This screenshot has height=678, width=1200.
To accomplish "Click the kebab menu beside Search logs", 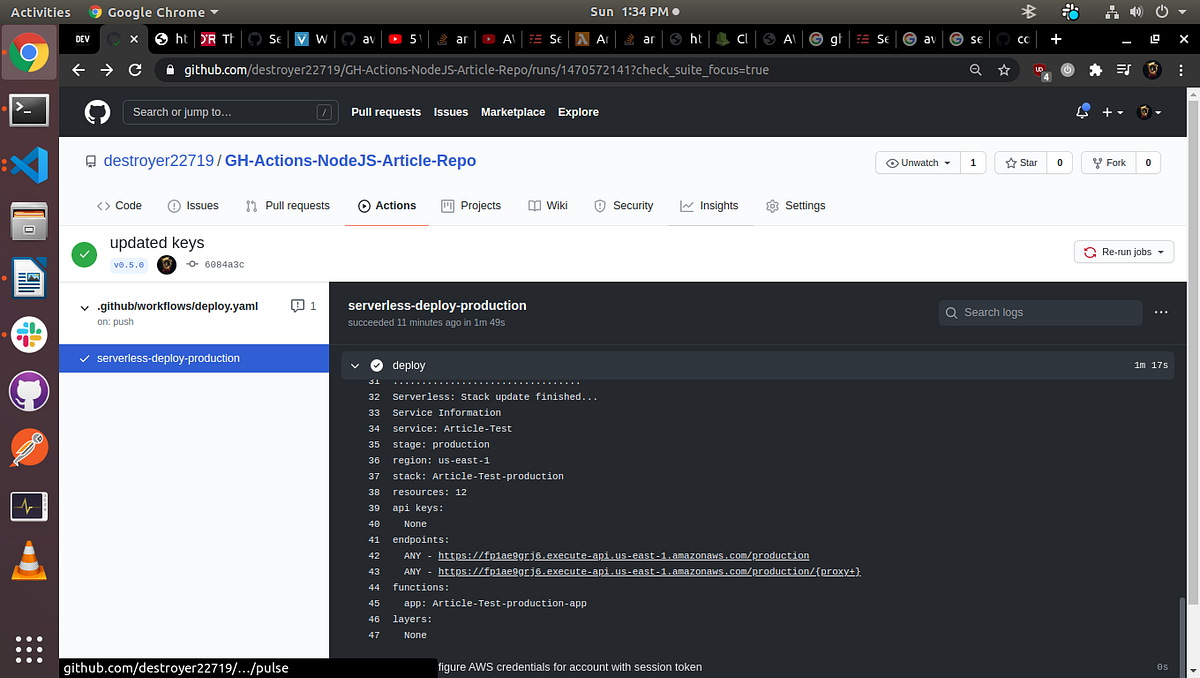I will pyautogui.click(x=1160, y=312).
